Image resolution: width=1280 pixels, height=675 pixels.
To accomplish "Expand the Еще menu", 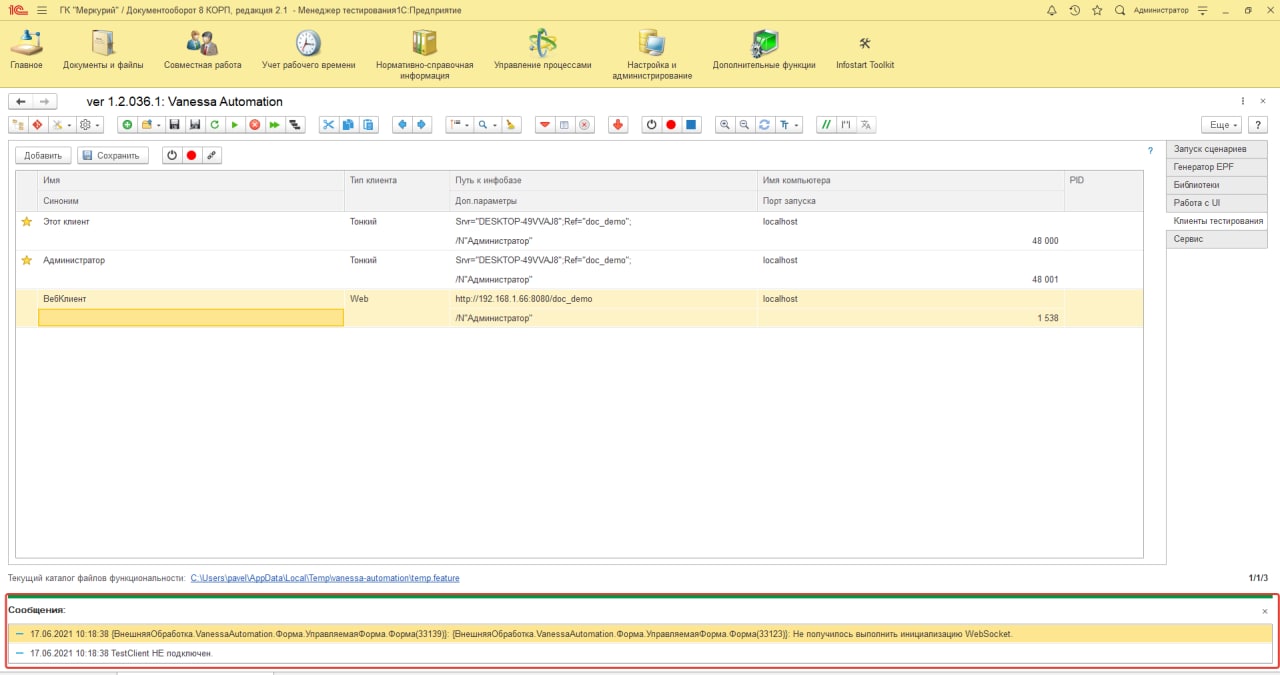I will pyautogui.click(x=1220, y=125).
